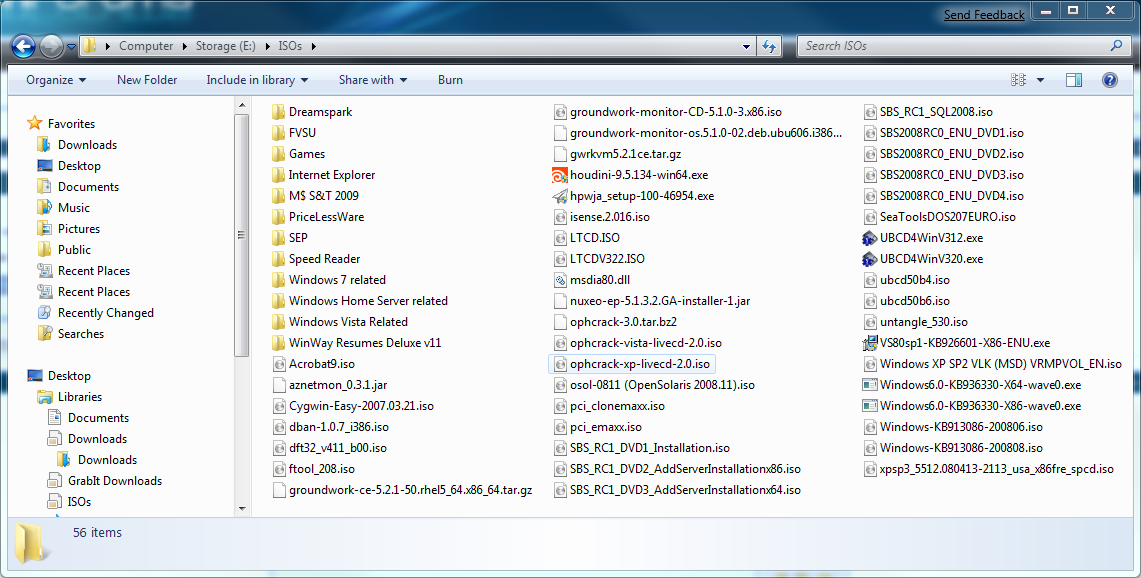Click the search magnifier icon
Image resolution: width=1141 pixels, height=578 pixels.
click(x=1116, y=45)
